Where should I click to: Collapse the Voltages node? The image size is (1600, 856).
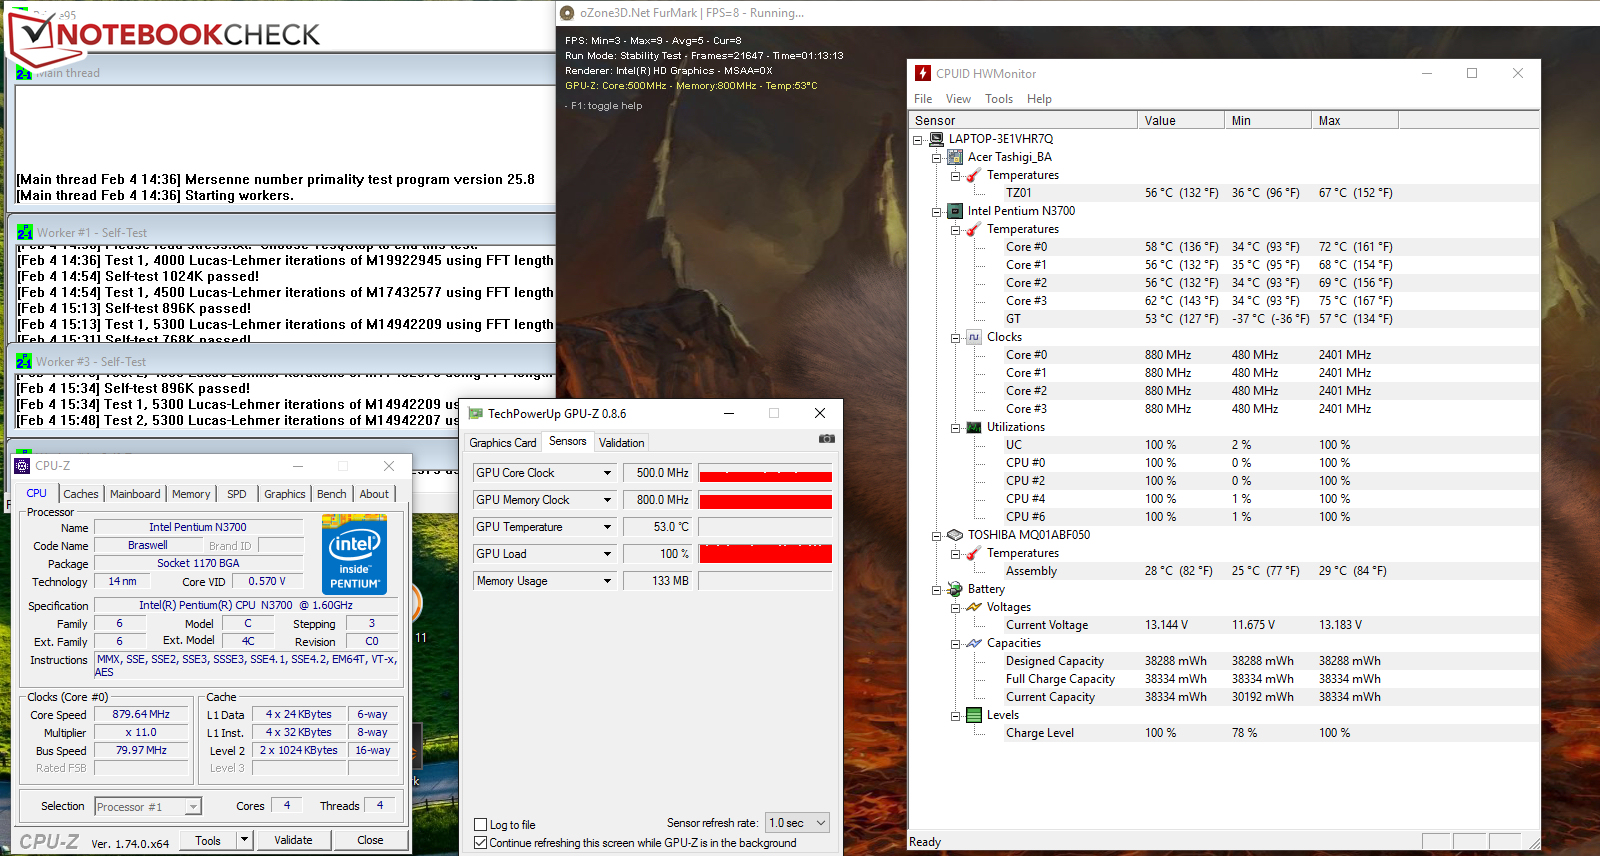tap(956, 608)
